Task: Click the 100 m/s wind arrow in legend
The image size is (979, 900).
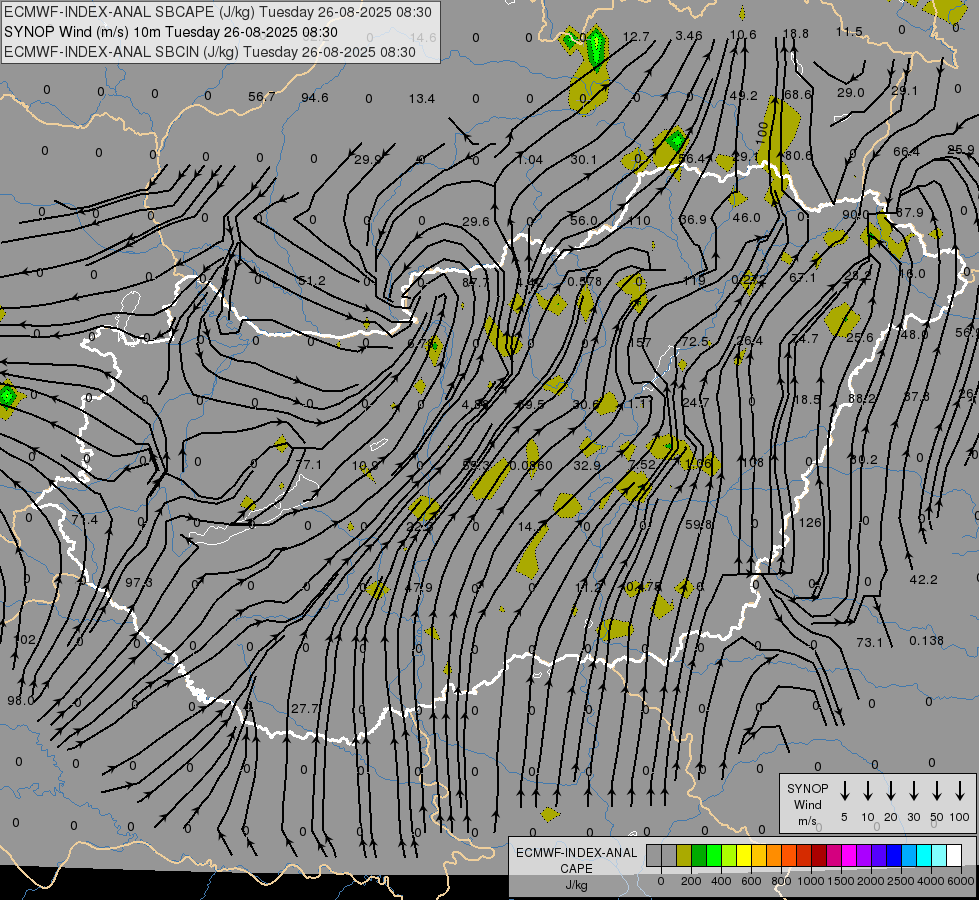Action: tap(960, 791)
